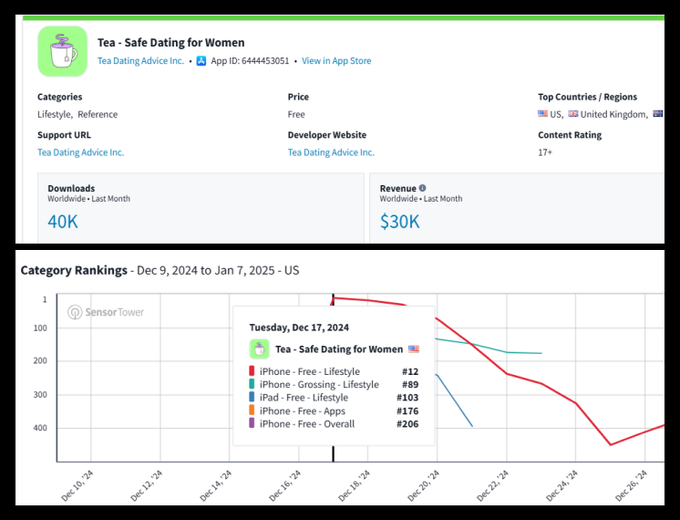Click the Sensor Tower watermark logo
The height and width of the screenshot is (520, 680).
pos(106,312)
